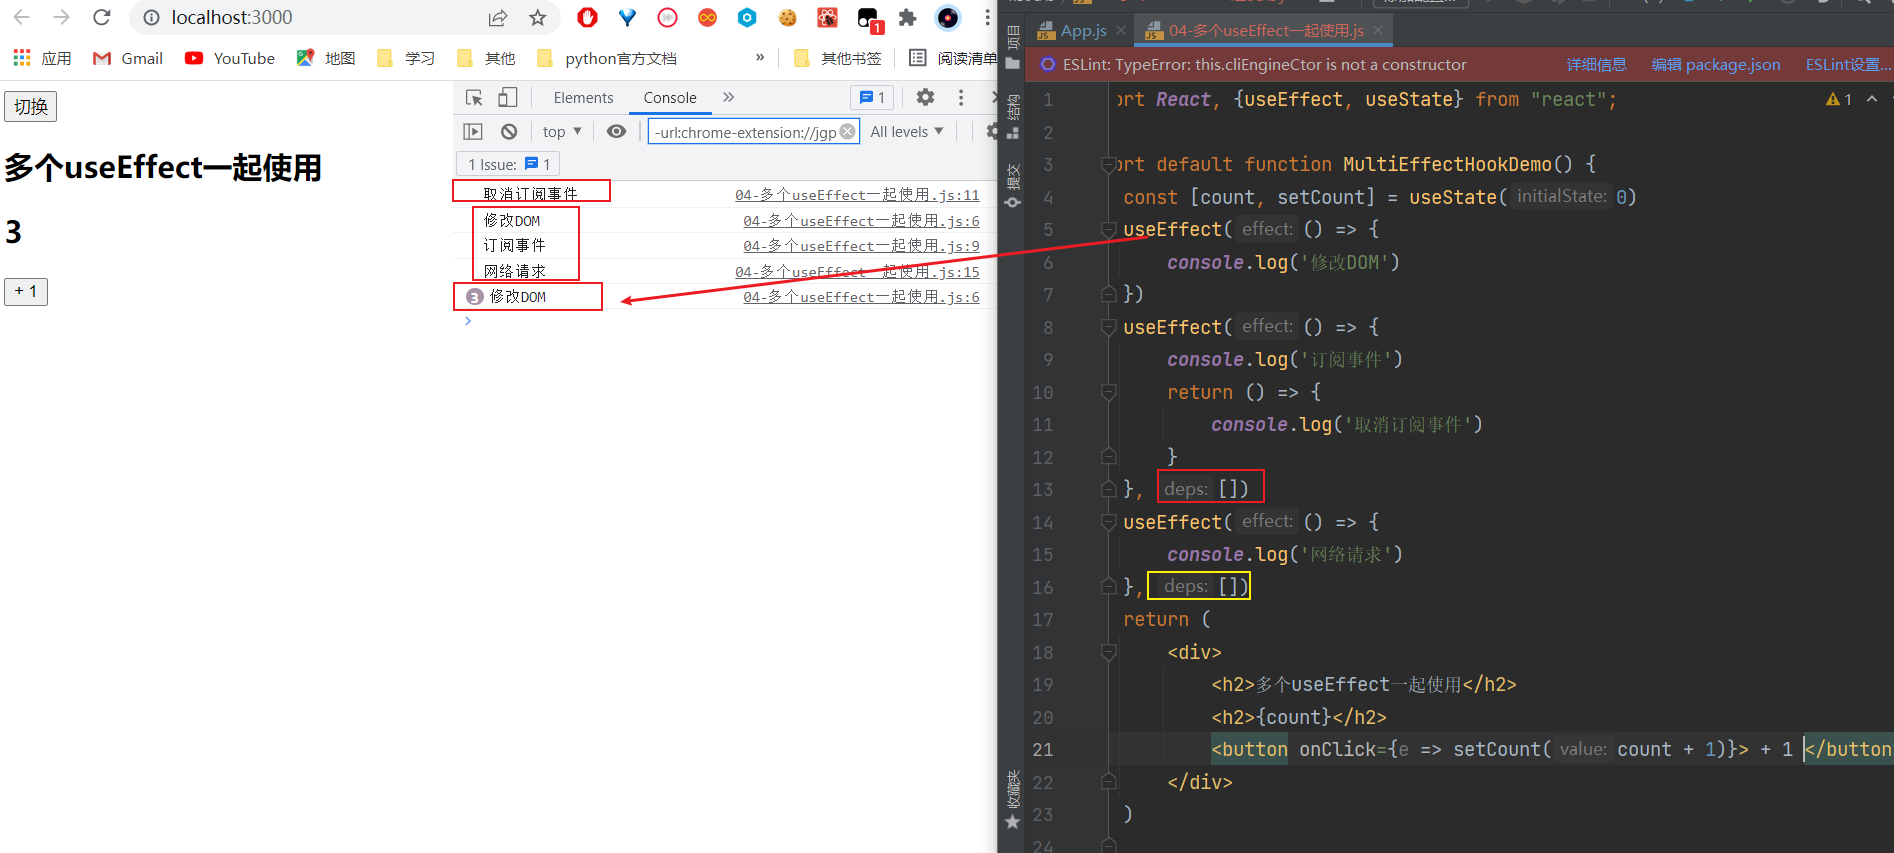Fold the return arrow function at line 10
The image size is (1894, 853).
pos(1108,393)
